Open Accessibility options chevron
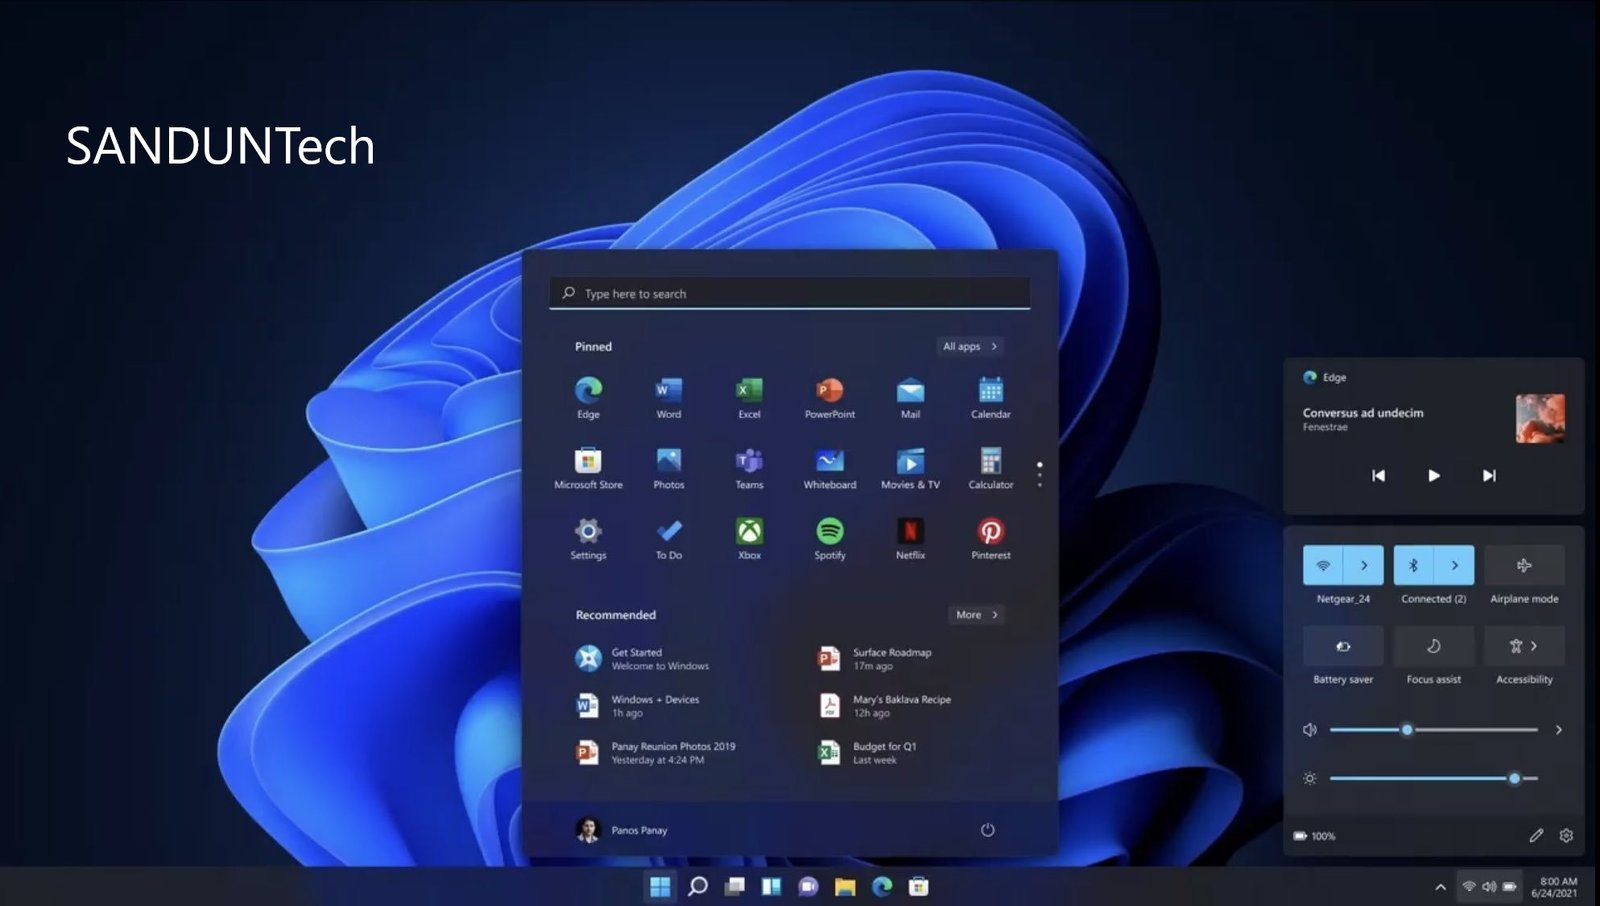Screen dimensions: 1600x906 [x=1534, y=646]
